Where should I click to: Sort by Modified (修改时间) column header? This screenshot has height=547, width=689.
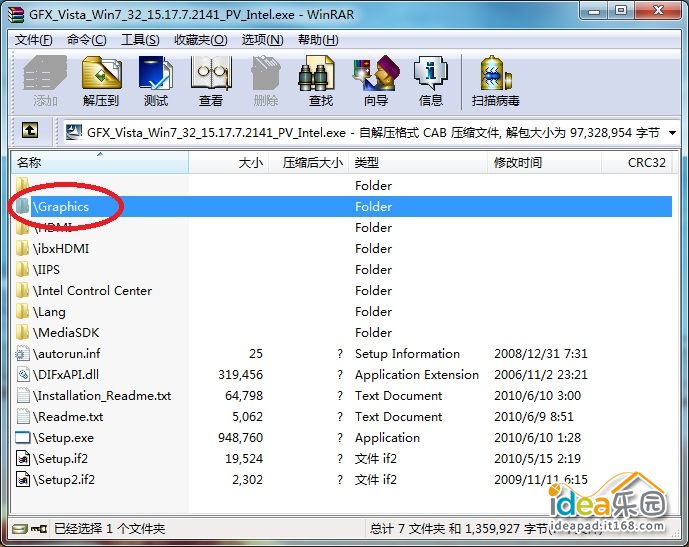(x=544, y=163)
